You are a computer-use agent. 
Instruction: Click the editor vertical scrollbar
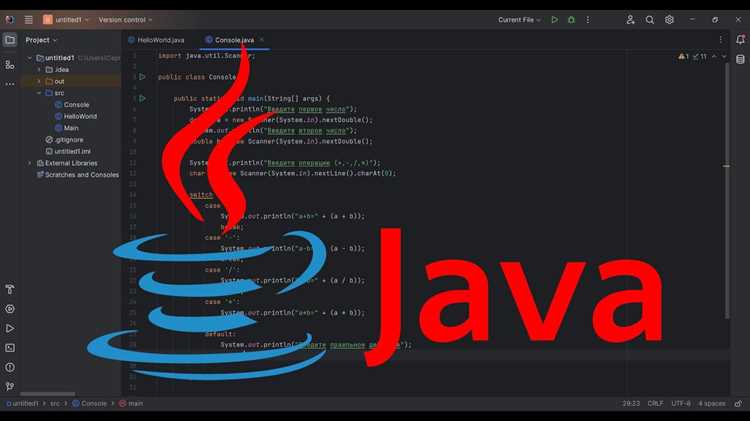coord(727,191)
